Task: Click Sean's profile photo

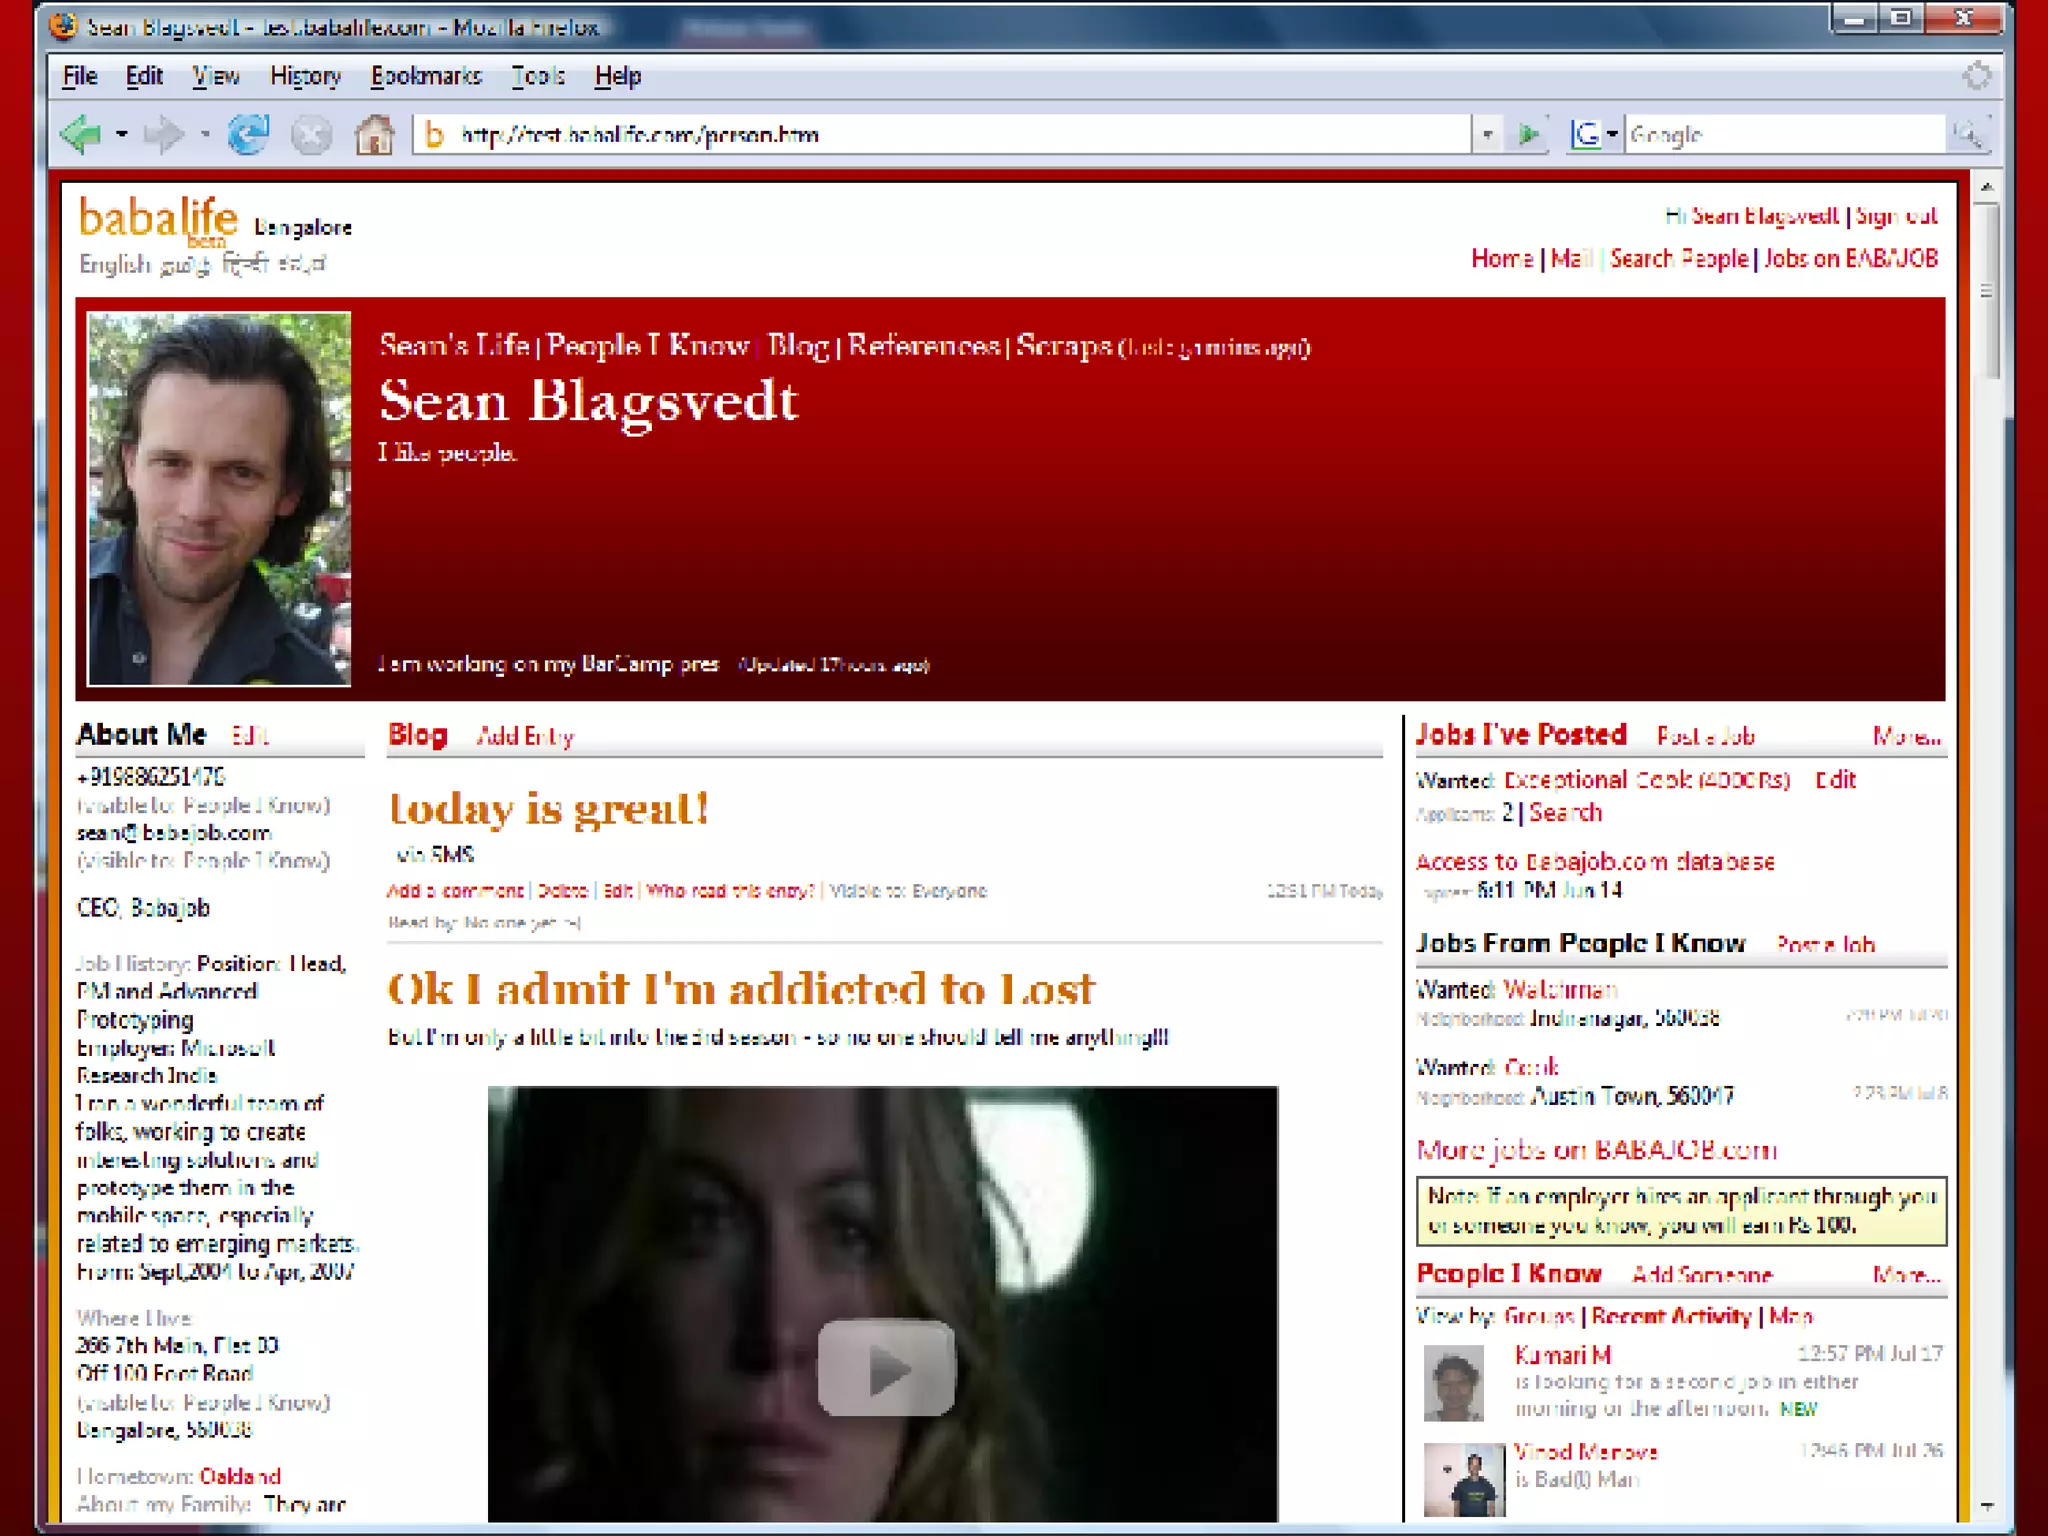Action: 219,498
